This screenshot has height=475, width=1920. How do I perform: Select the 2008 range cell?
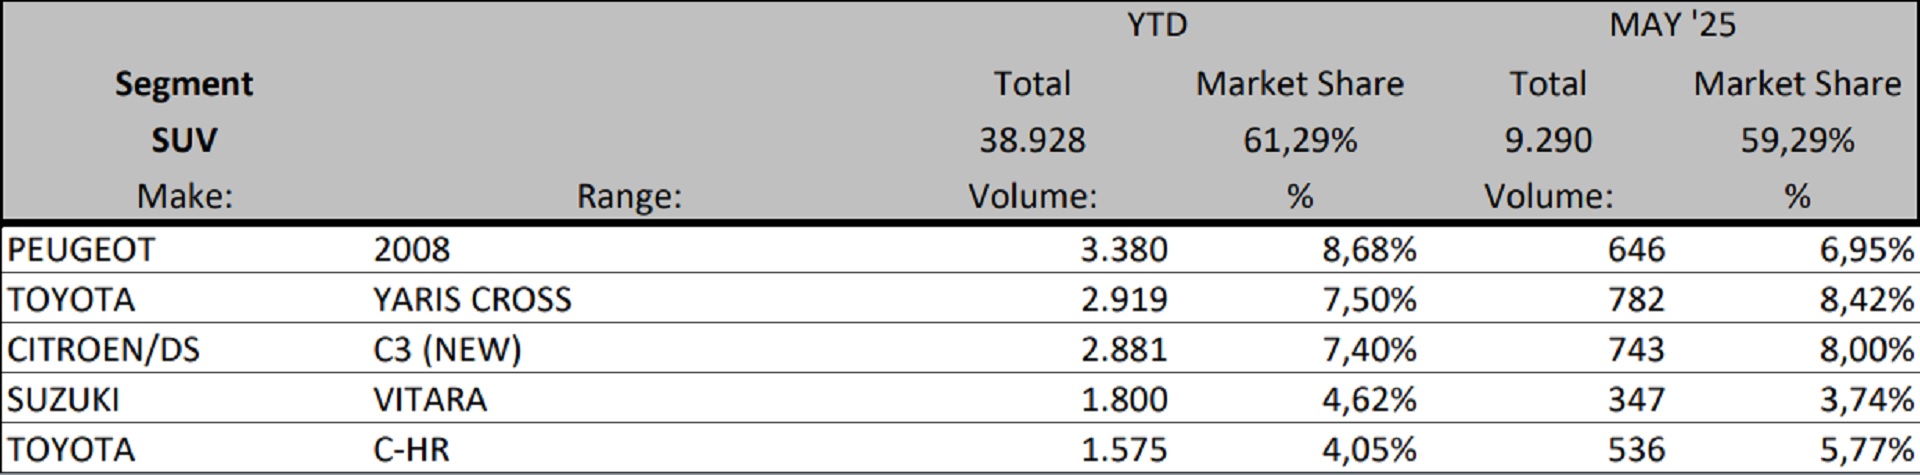[411, 249]
